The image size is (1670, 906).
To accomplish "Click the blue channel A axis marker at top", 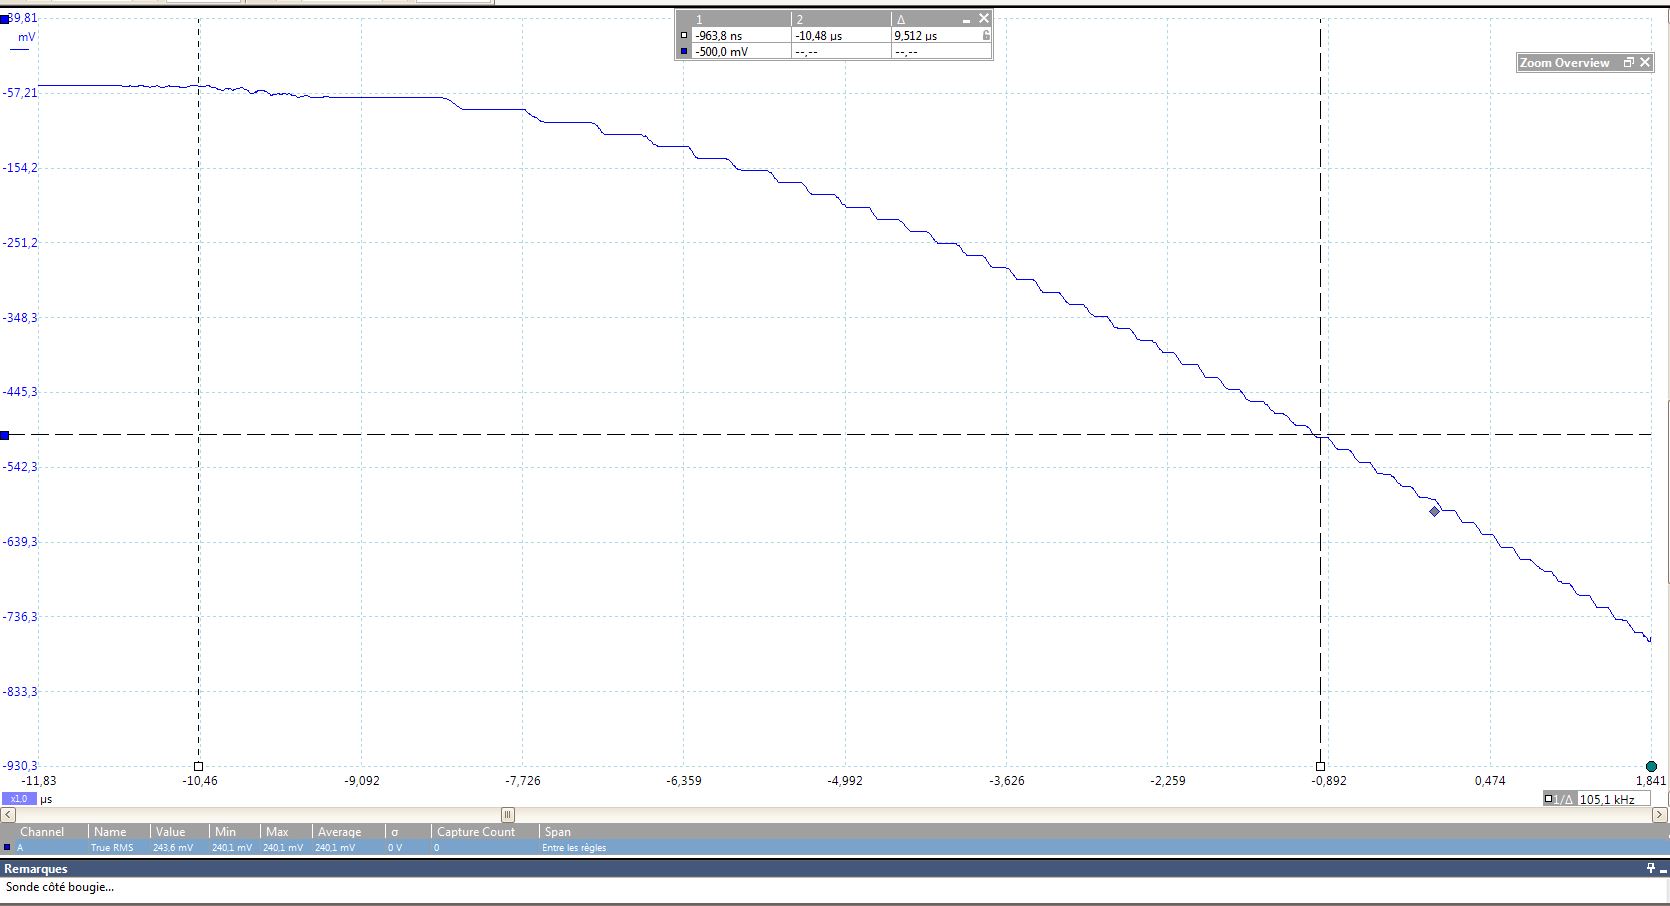I will (x=5, y=19).
